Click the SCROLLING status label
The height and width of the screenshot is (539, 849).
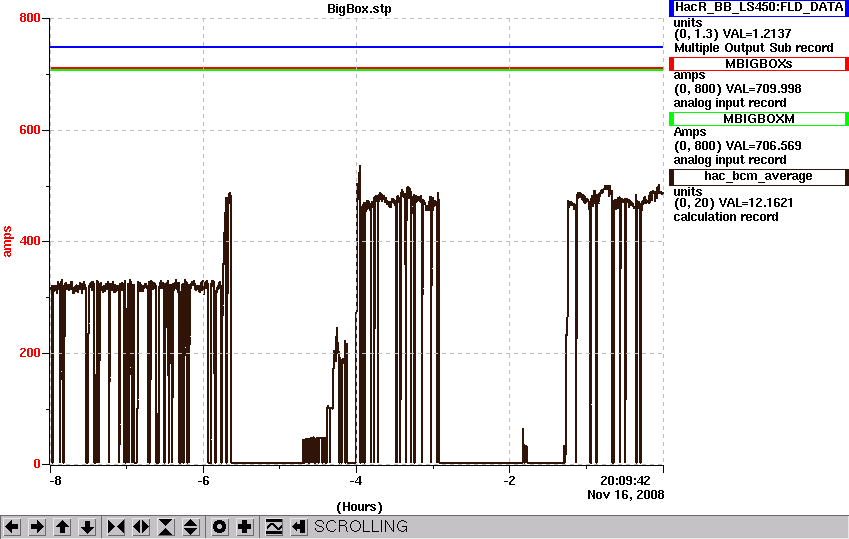pyautogui.click(x=361, y=527)
